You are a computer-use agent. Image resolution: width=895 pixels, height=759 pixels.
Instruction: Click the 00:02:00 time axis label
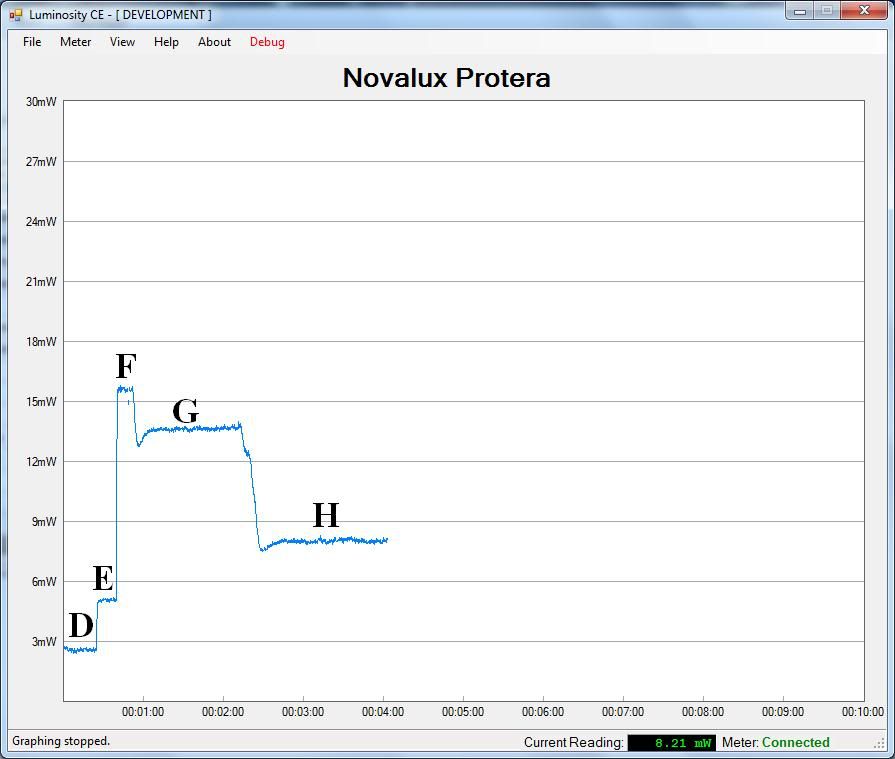[x=223, y=712]
